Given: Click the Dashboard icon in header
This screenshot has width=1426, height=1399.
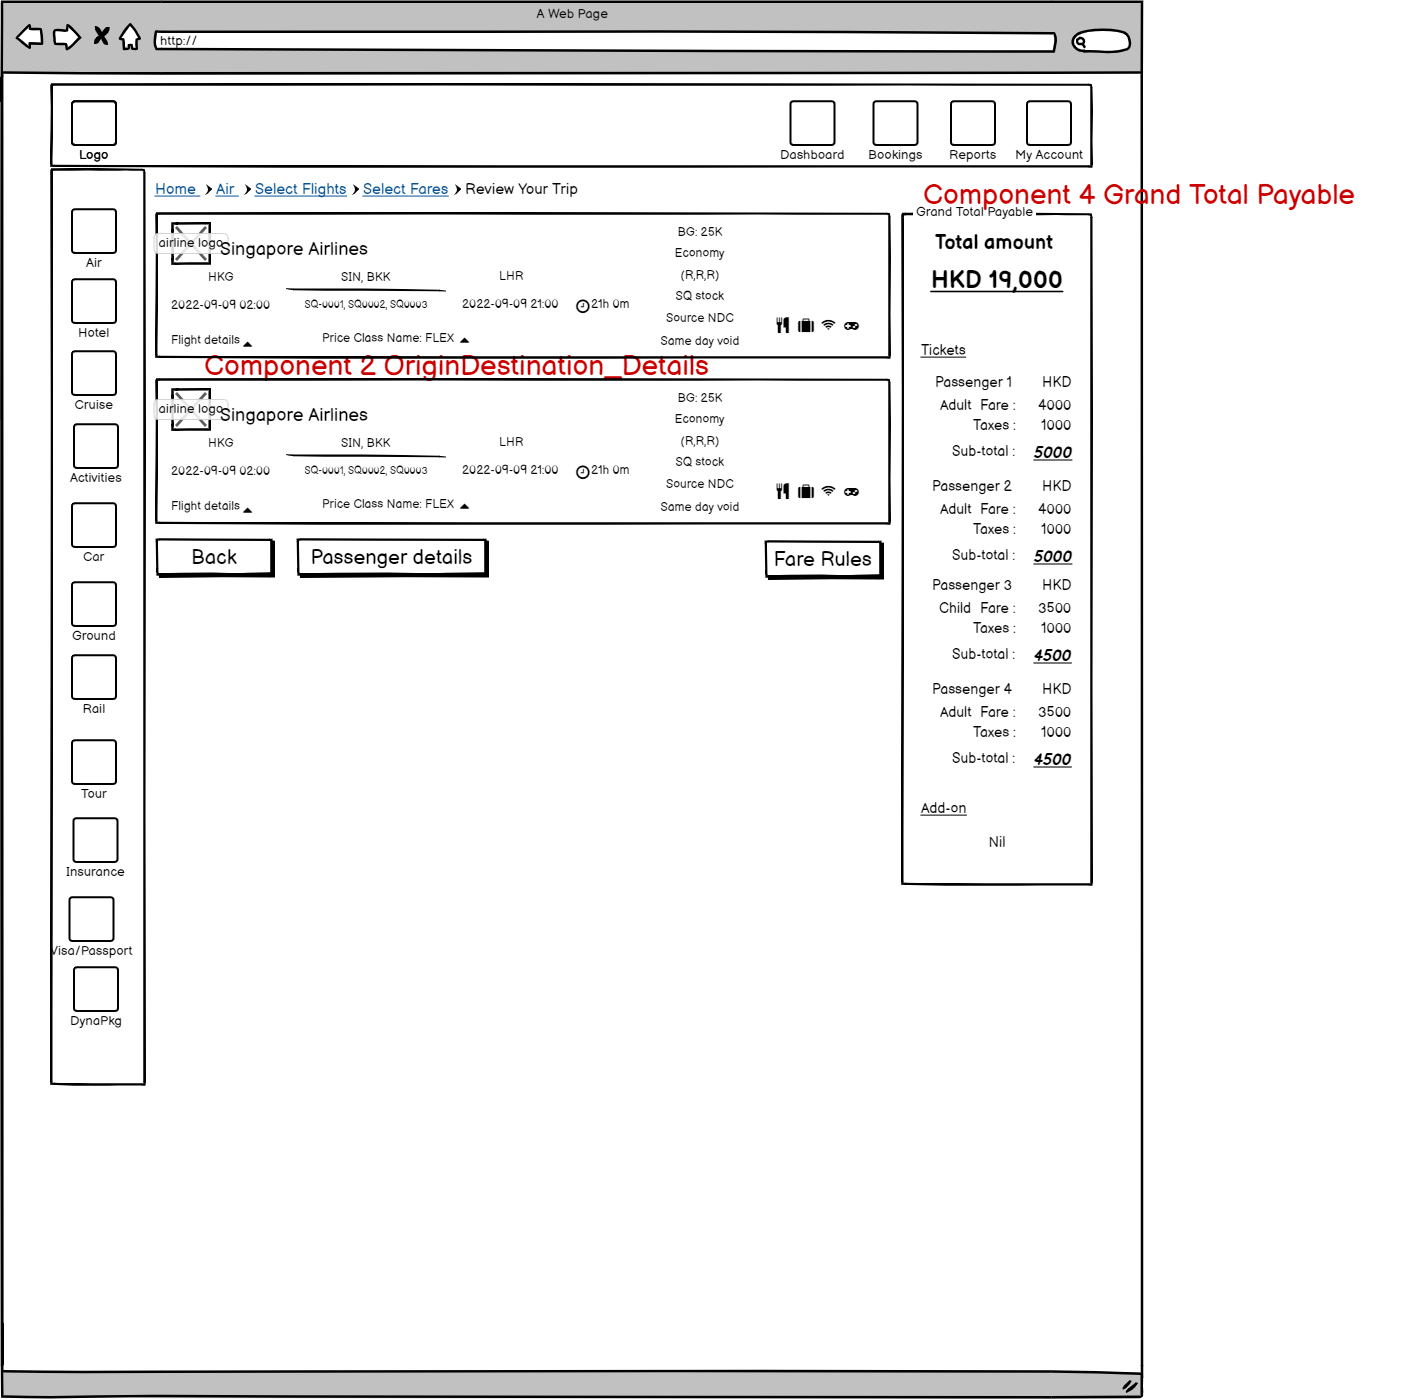Looking at the screenshot, I should tap(812, 124).
